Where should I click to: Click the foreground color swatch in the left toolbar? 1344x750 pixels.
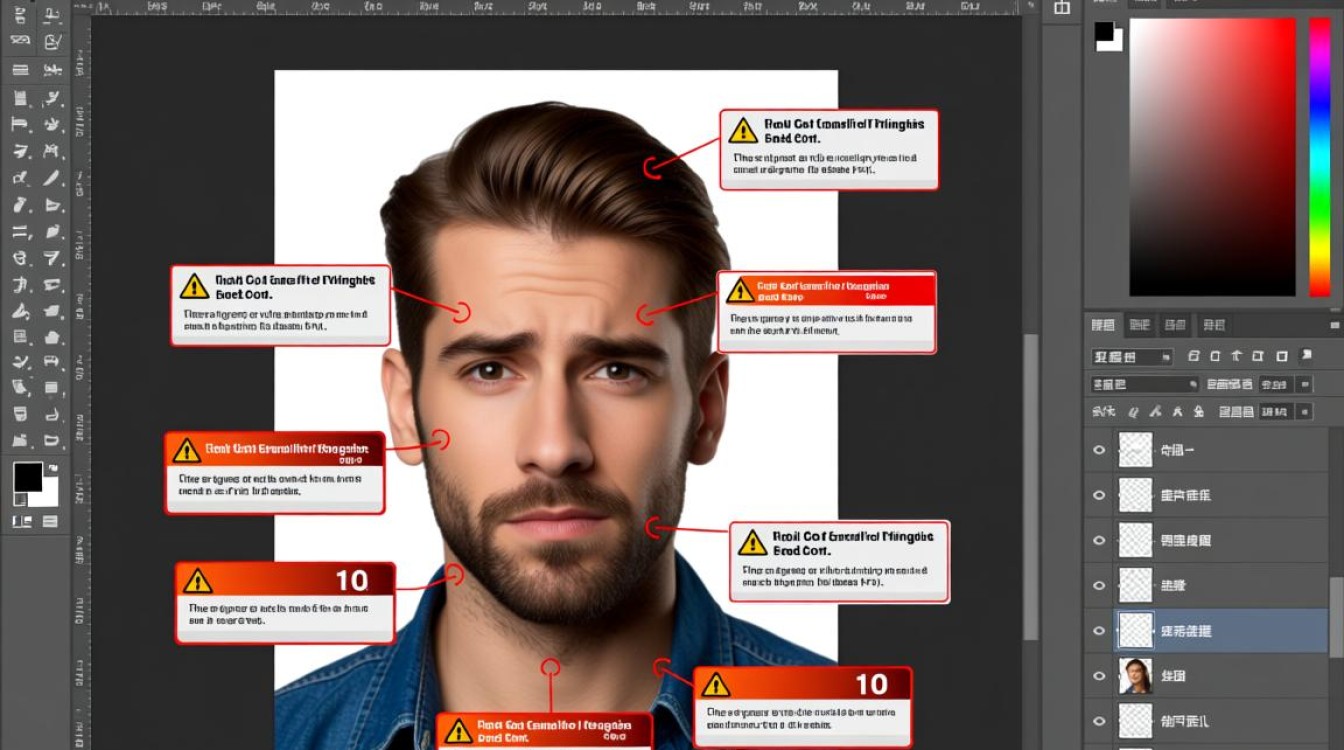click(x=27, y=477)
